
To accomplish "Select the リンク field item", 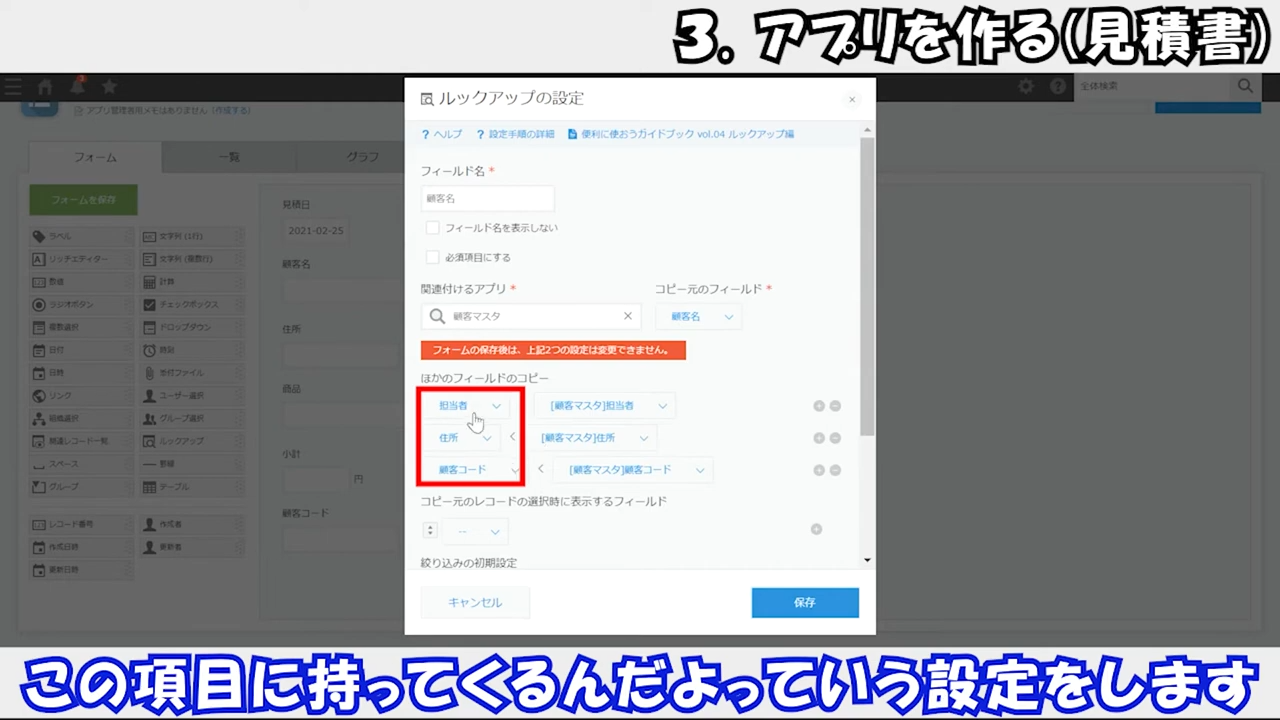I will (80, 395).
